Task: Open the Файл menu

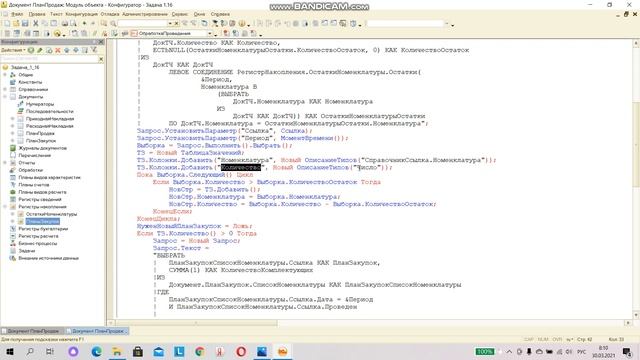Action: click(x=17, y=14)
